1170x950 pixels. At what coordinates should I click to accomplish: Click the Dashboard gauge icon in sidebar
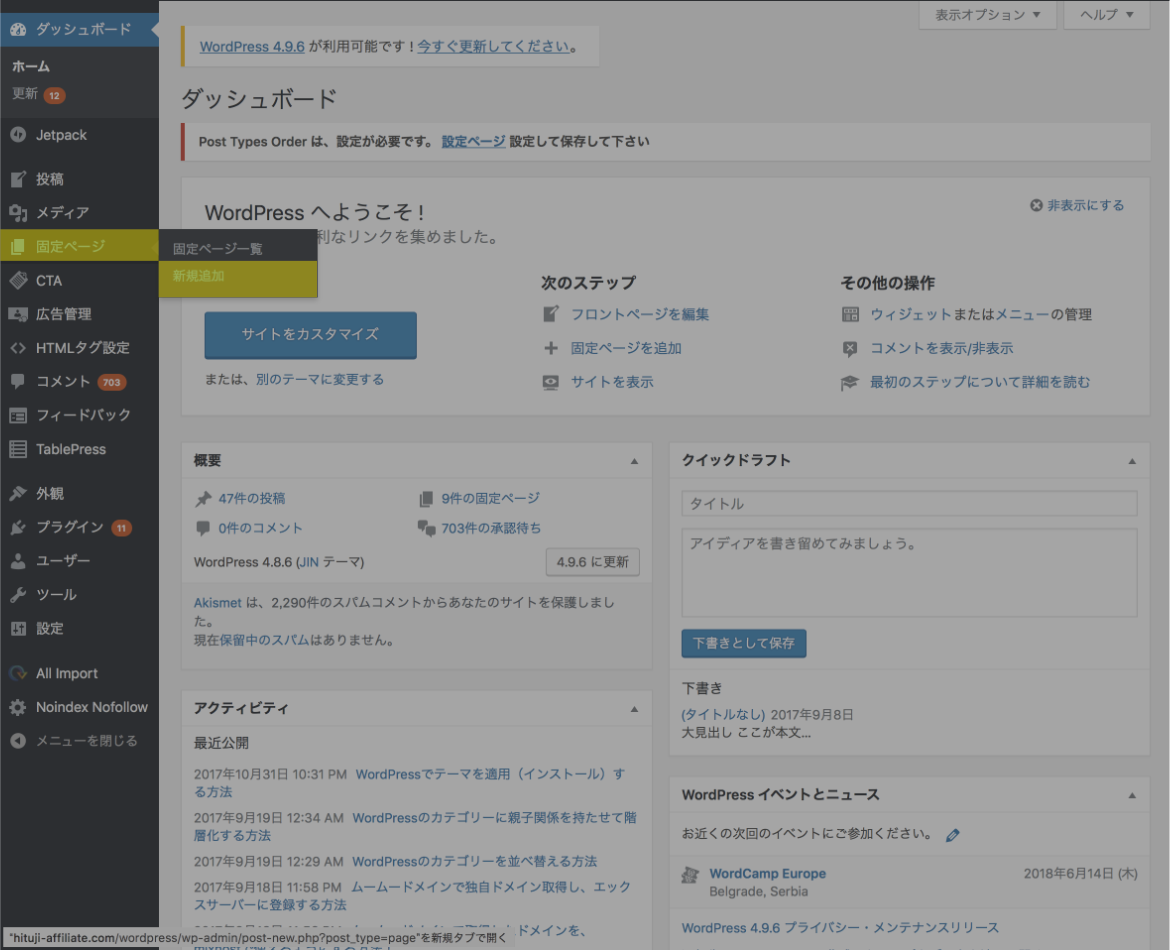coord(18,29)
